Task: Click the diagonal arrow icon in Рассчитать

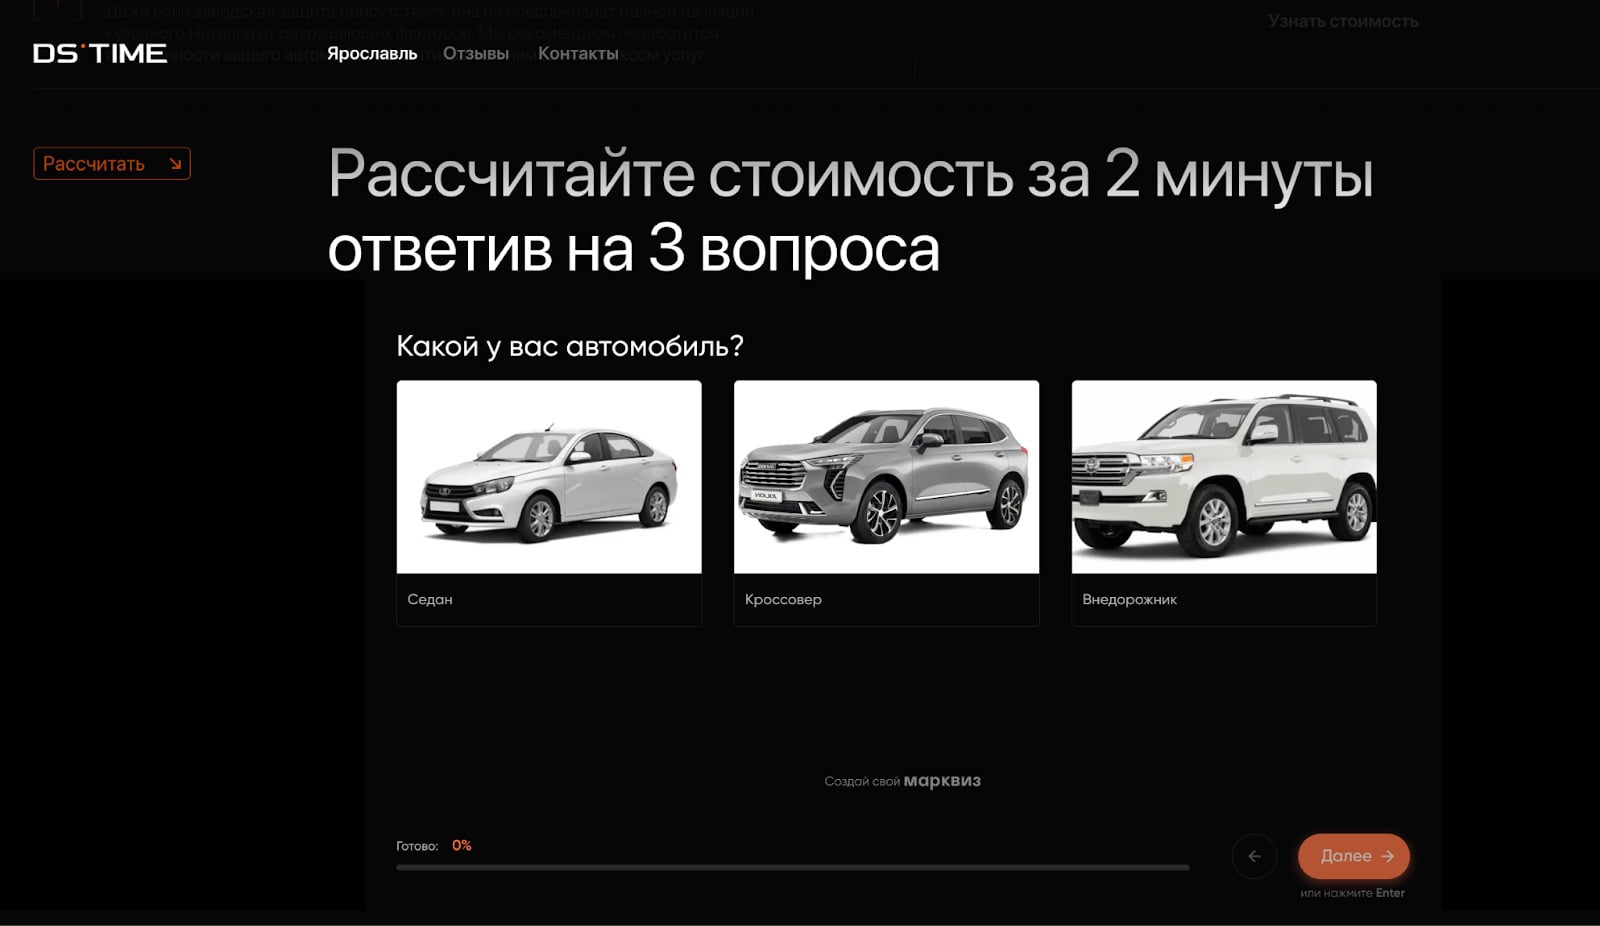Action: point(176,164)
